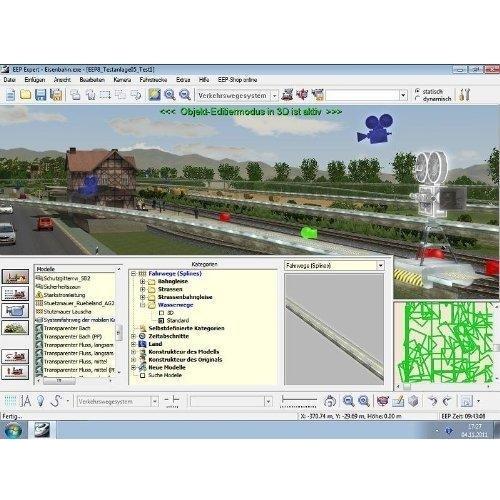Click the zoom in magnifier in top toolbar
Viewport: 500px width, 500px height.
coord(170,95)
